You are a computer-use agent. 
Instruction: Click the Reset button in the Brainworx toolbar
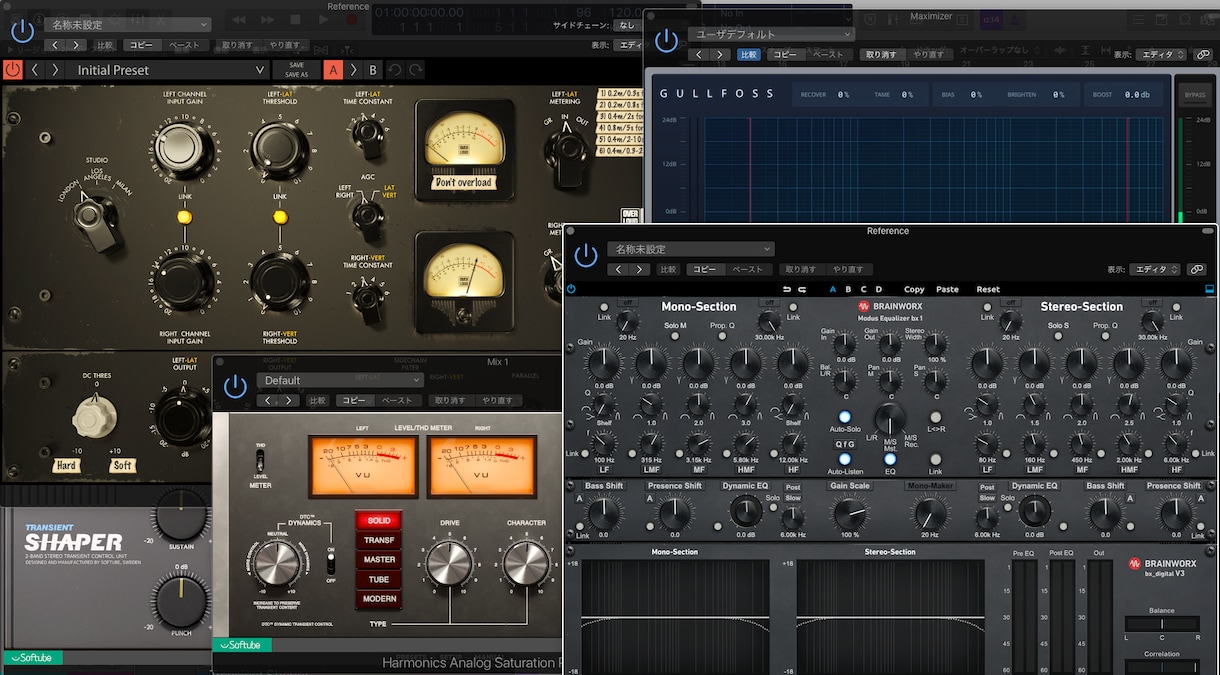988,289
